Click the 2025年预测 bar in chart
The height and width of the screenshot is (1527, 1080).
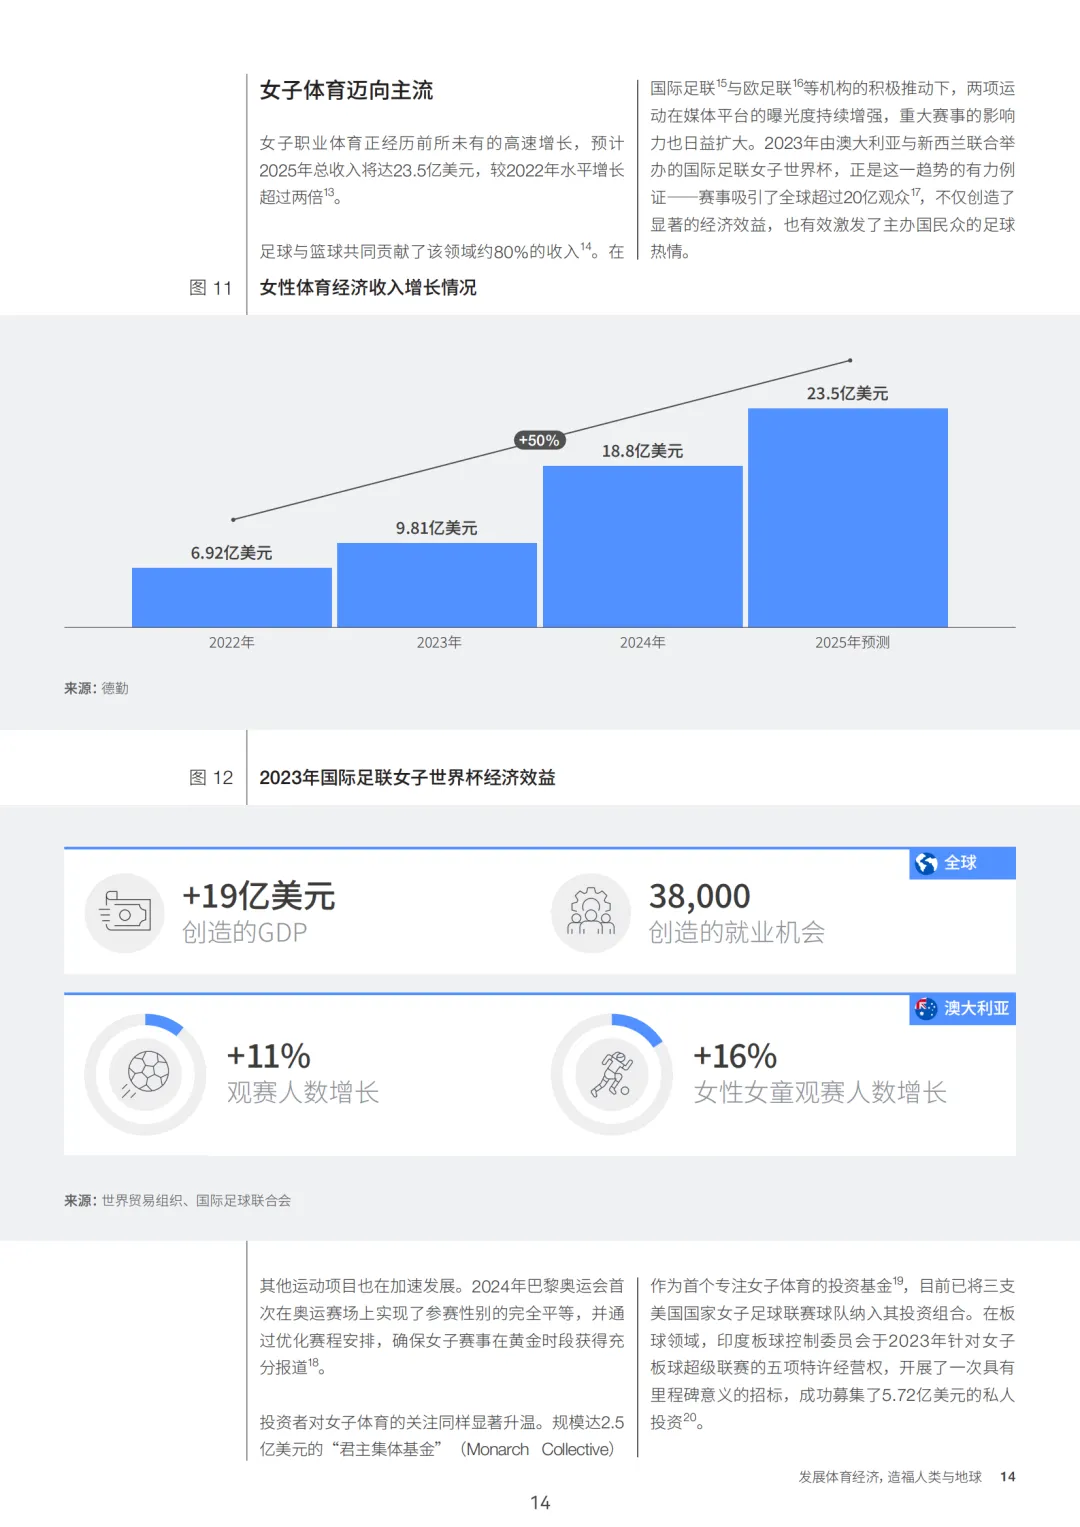tap(848, 517)
